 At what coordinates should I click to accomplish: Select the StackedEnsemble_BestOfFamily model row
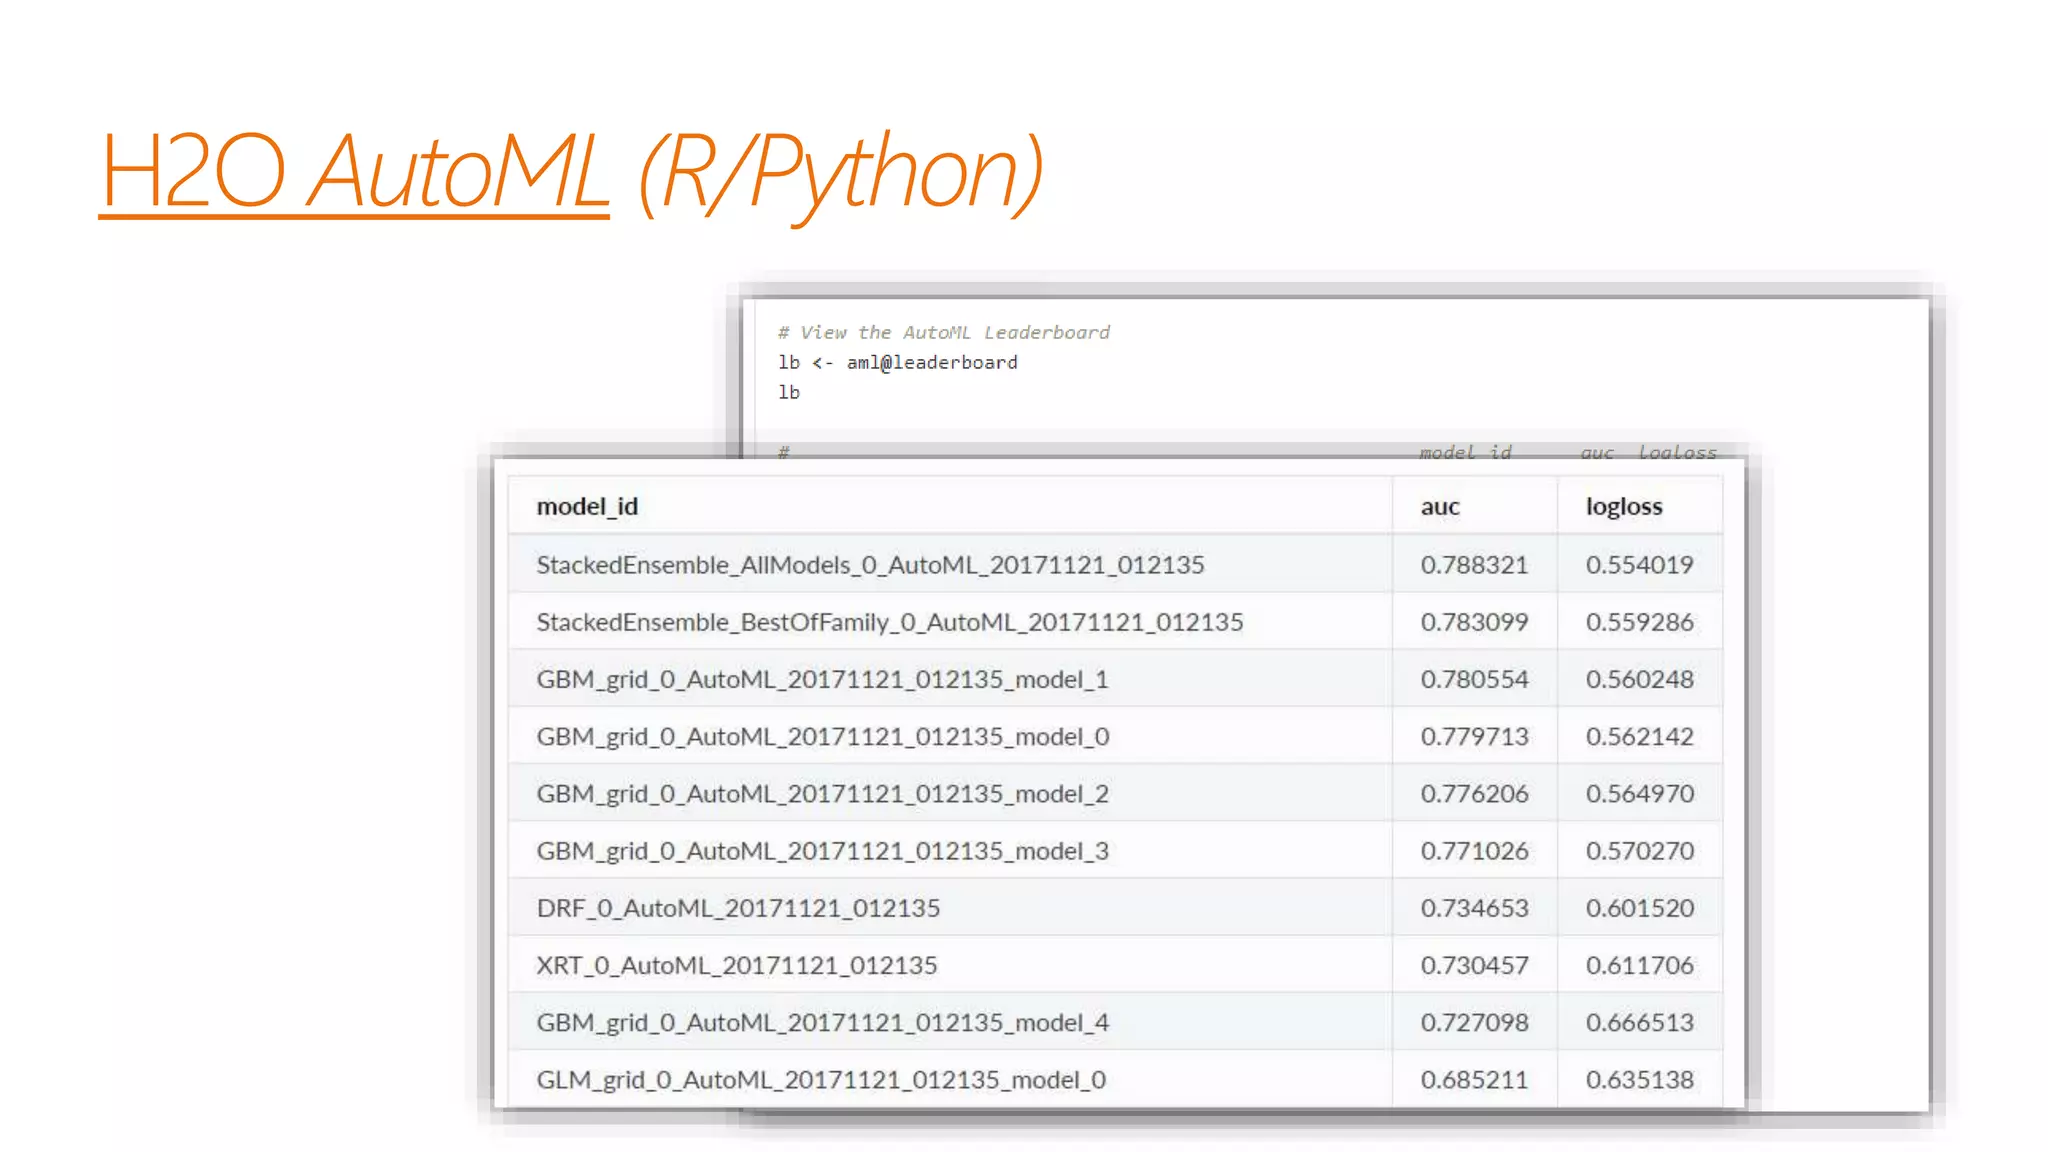click(x=889, y=622)
